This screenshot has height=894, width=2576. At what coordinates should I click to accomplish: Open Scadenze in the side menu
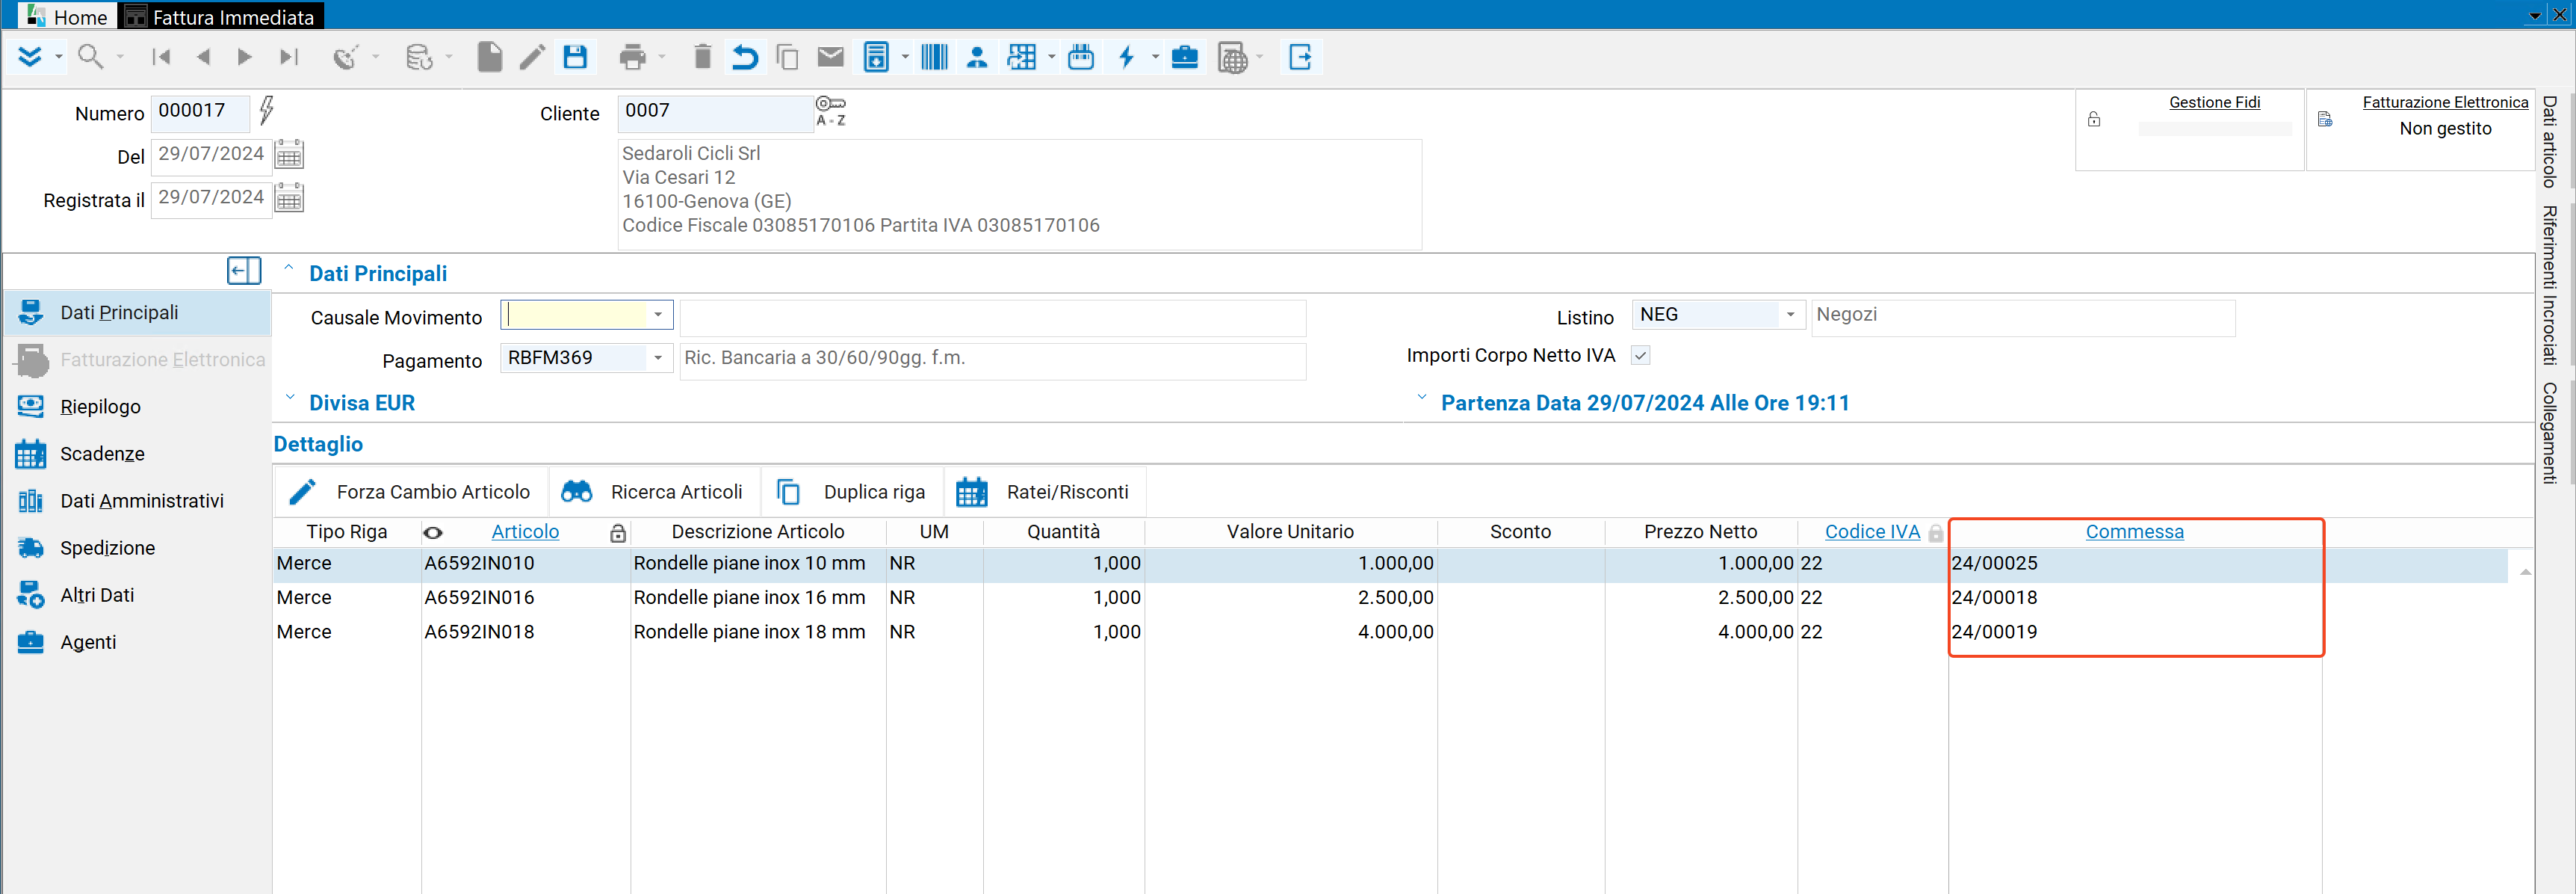102,454
